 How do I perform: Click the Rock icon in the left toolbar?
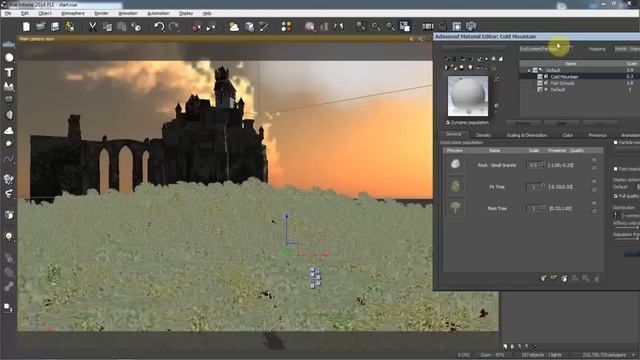tap(9, 116)
